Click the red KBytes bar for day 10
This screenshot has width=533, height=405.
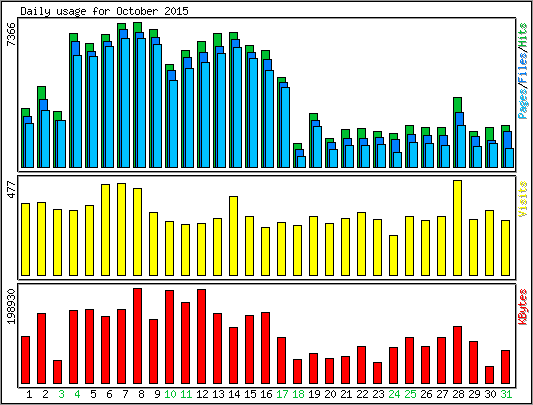[x=170, y=337]
